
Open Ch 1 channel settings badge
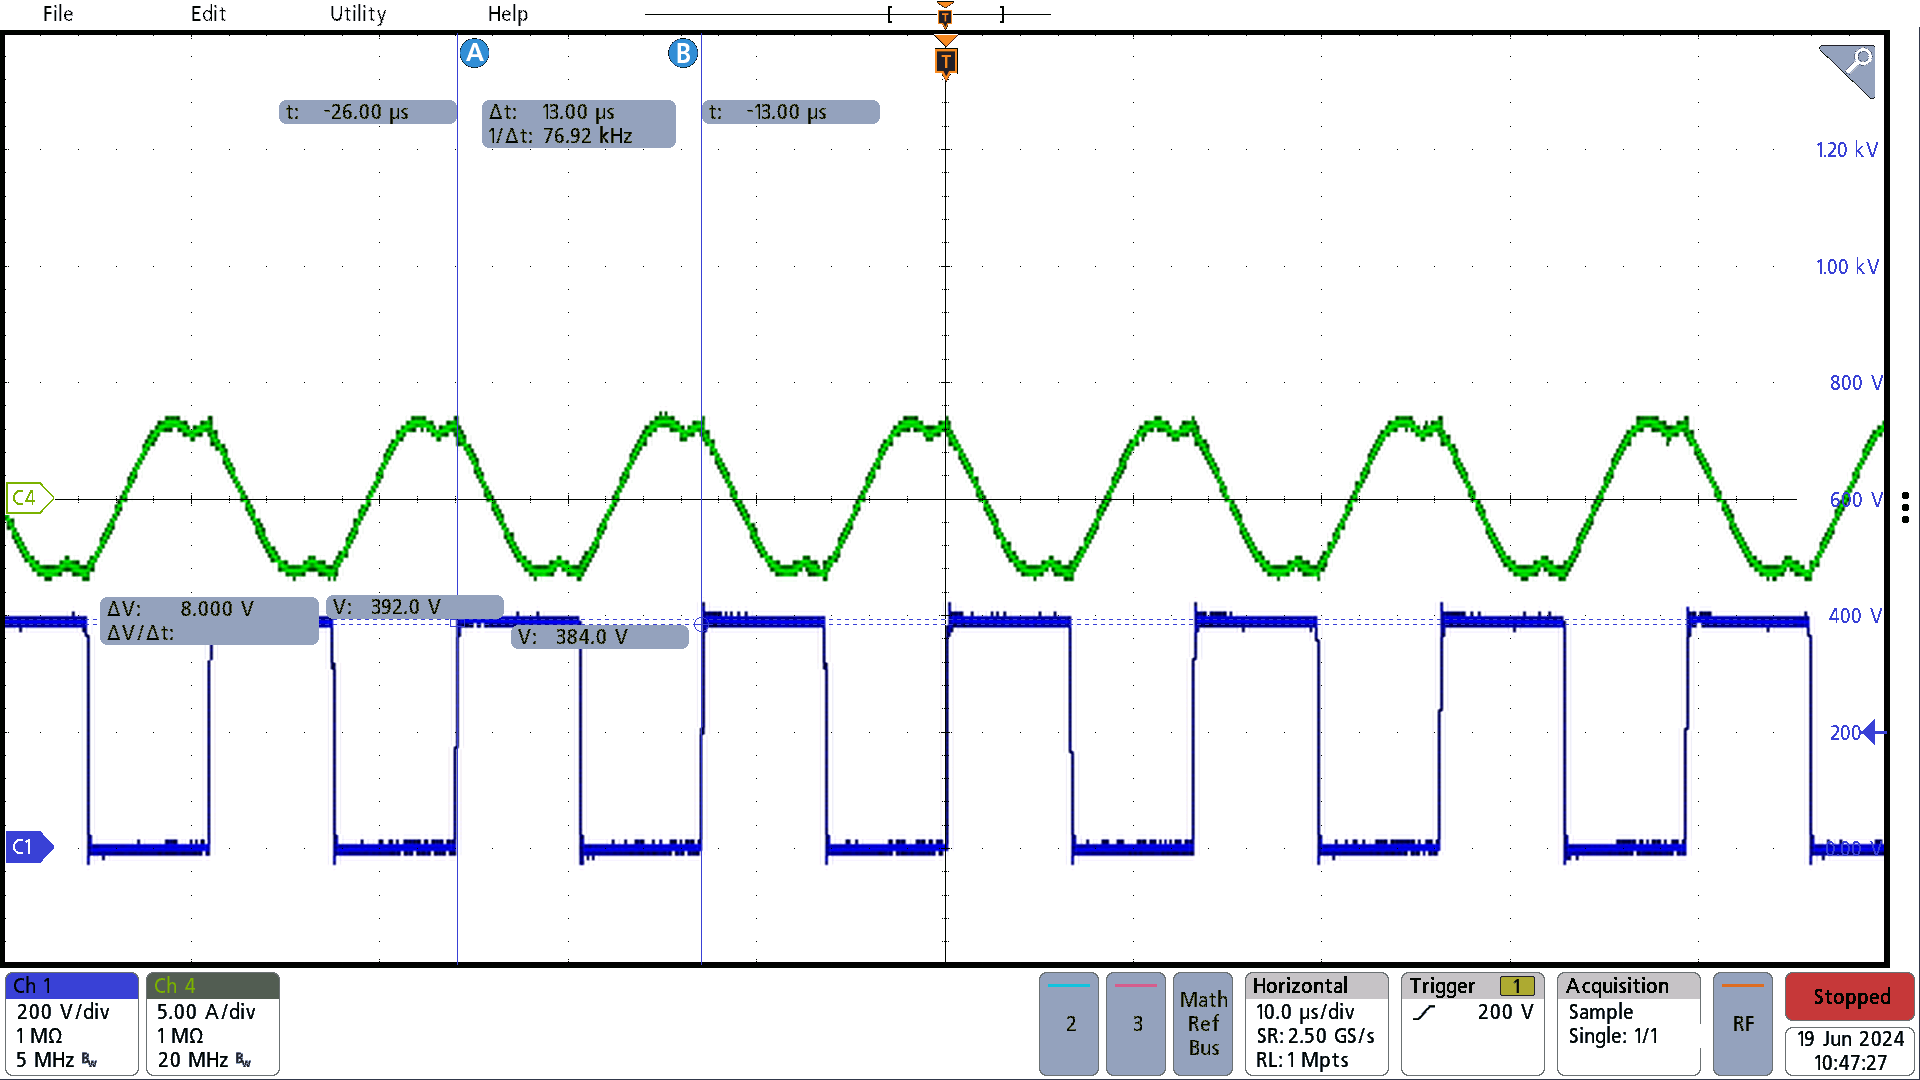(71, 1024)
